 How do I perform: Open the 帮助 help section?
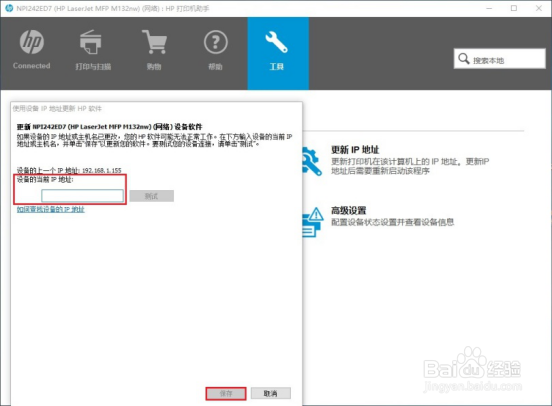(x=215, y=50)
